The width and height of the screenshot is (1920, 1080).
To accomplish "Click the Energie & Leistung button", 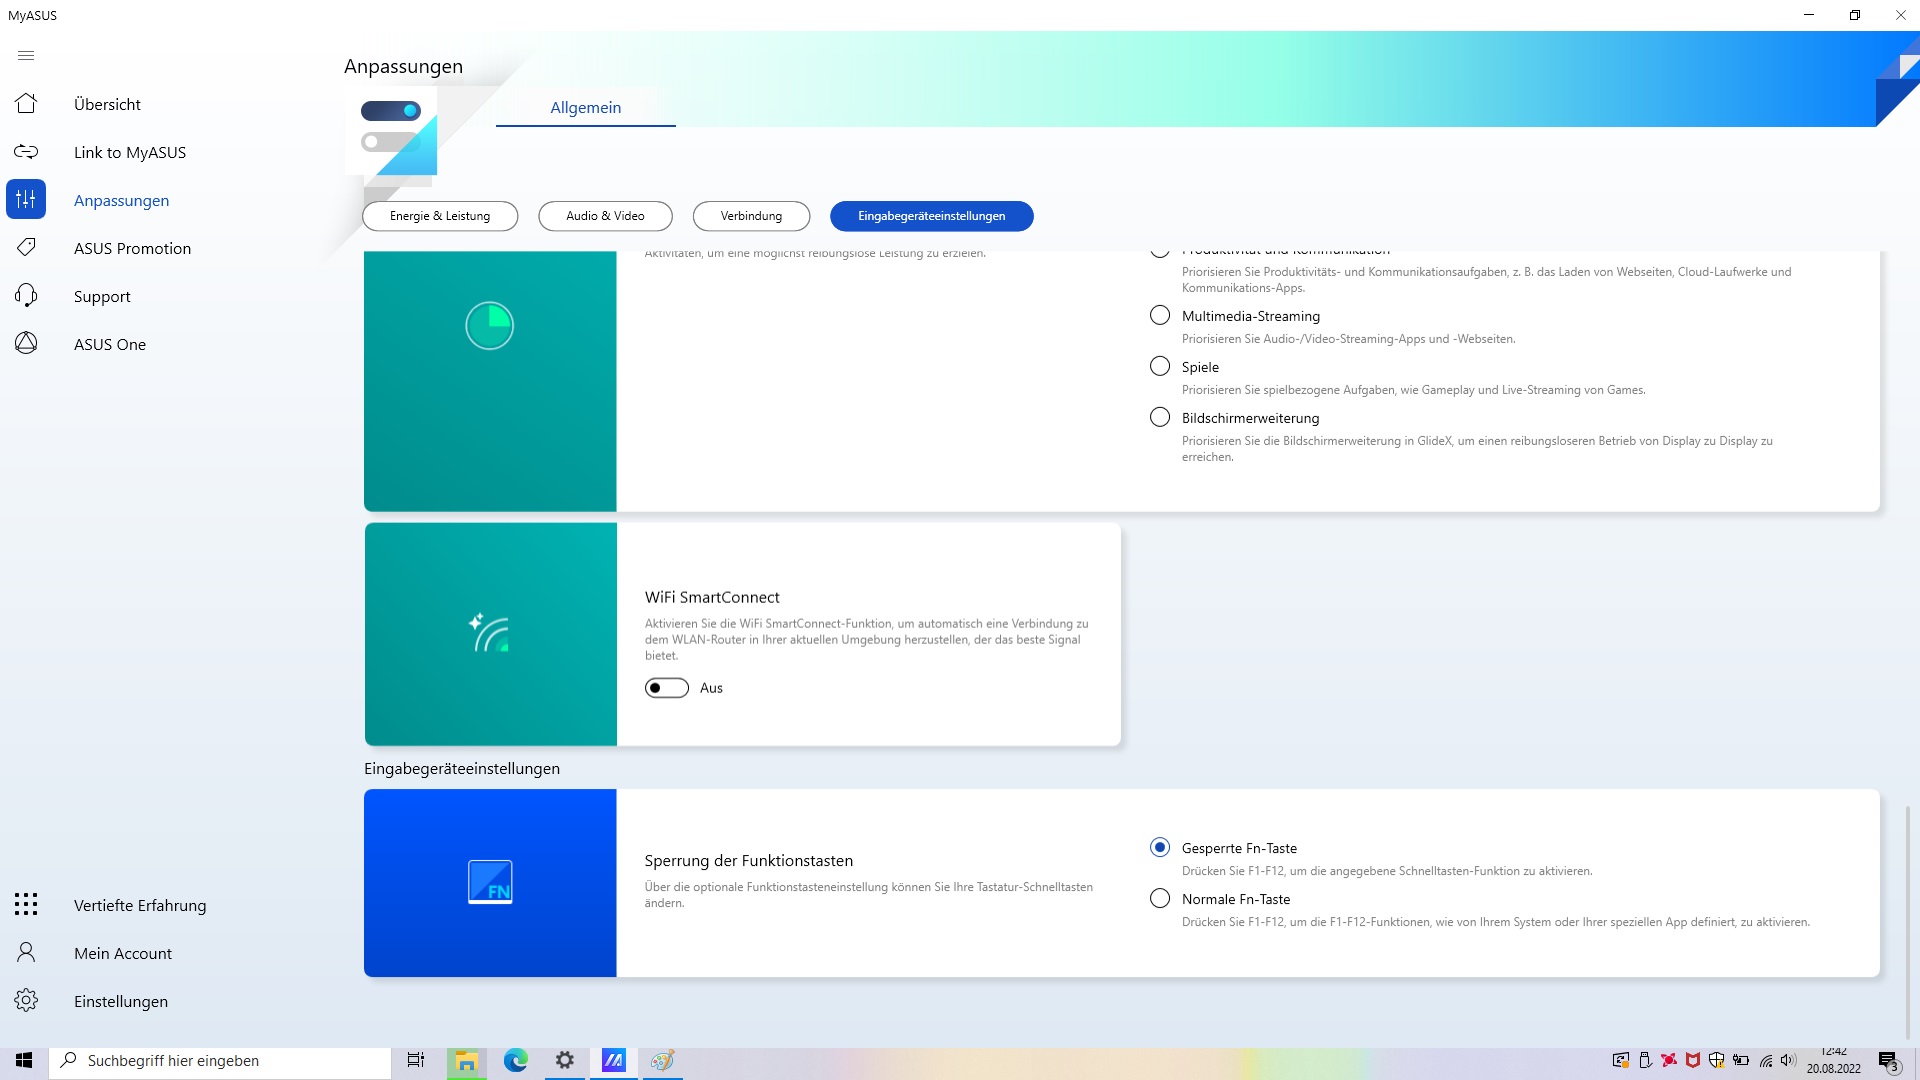I will (x=440, y=216).
